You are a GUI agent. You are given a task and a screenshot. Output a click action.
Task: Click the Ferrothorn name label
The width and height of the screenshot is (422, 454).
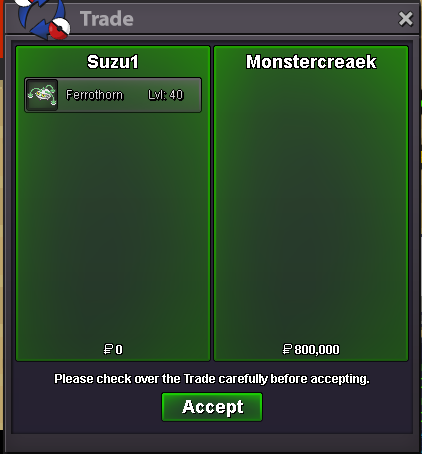[x=95, y=95]
